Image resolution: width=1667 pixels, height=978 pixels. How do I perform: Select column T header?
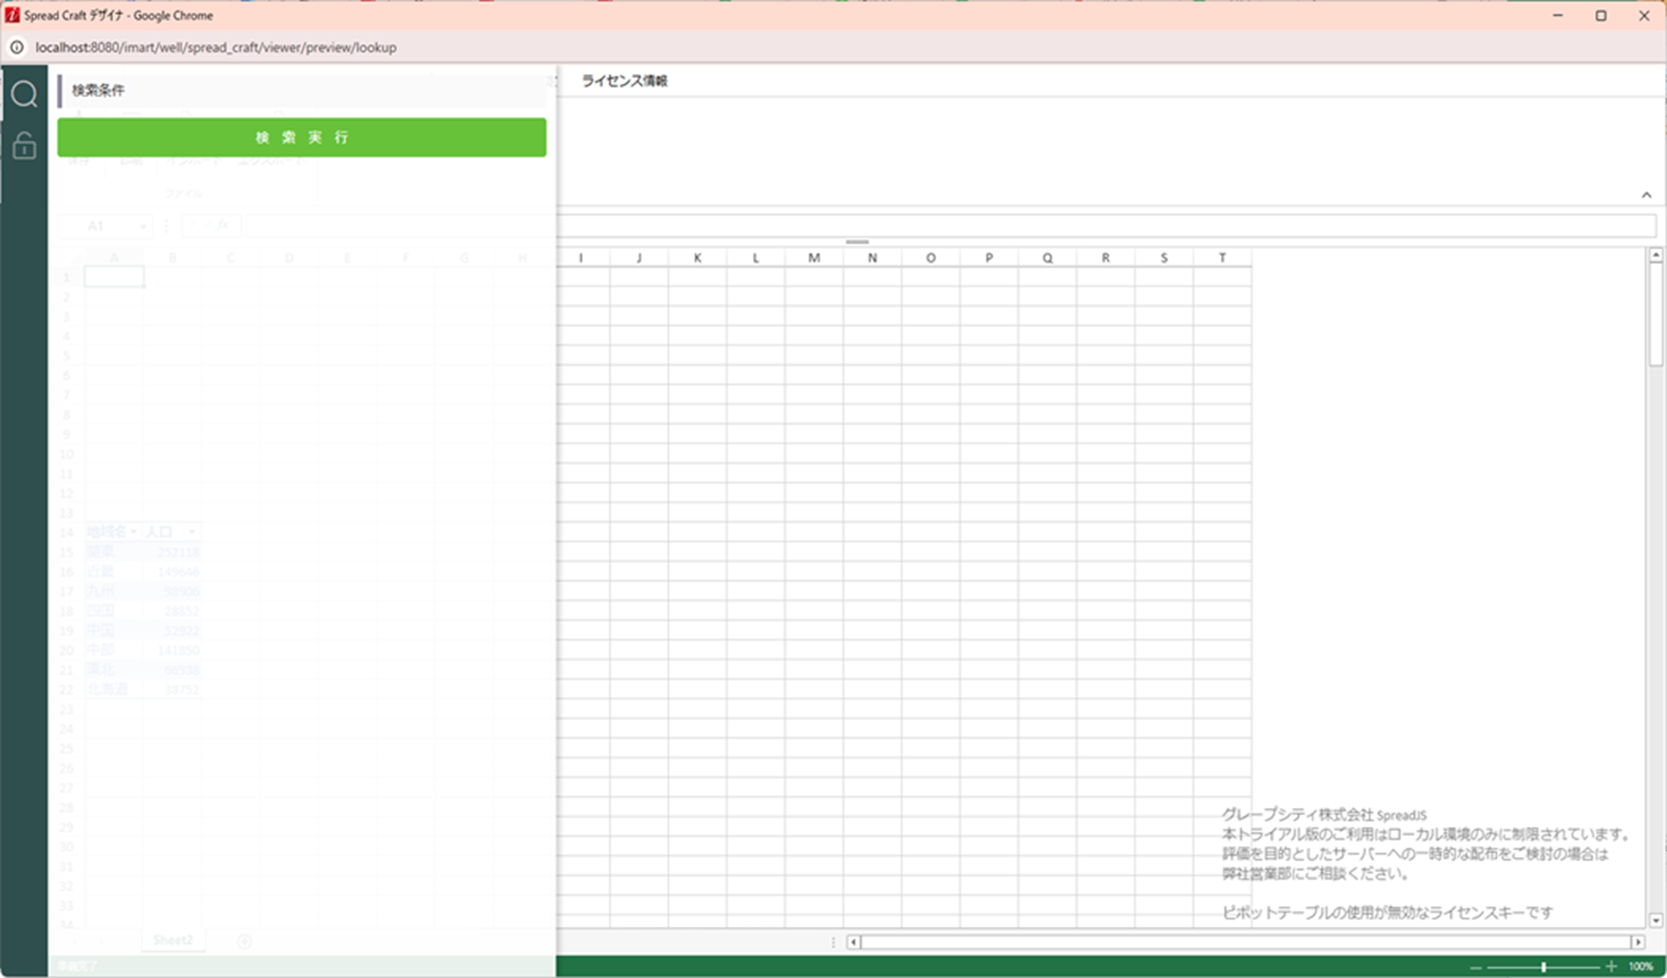click(1222, 258)
